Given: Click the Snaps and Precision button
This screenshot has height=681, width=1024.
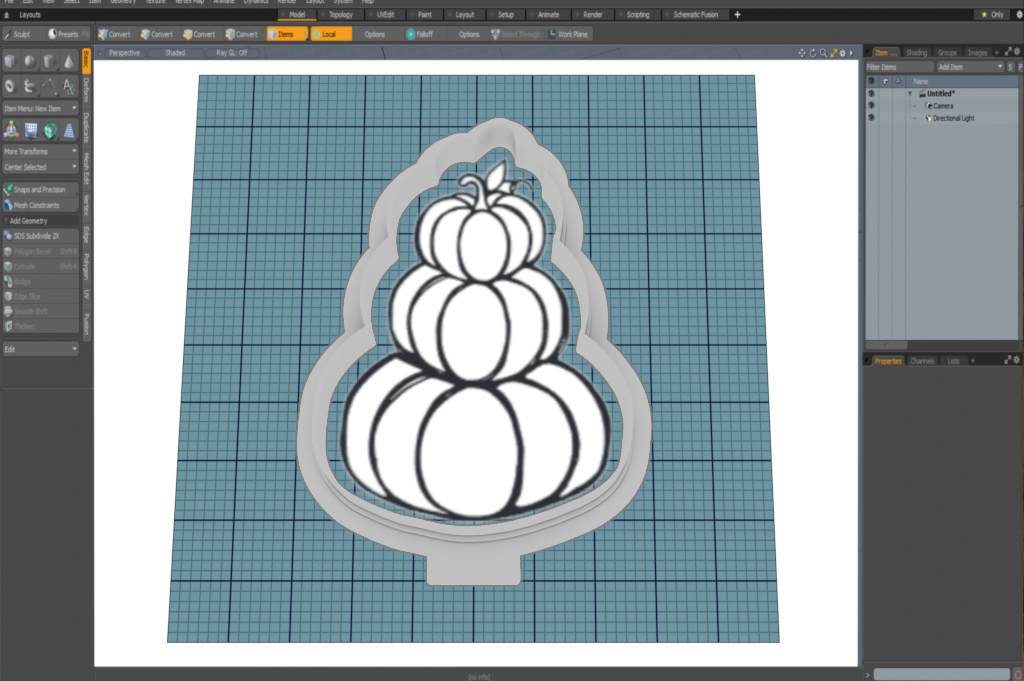Looking at the screenshot, I should pyautogui.click(x=40, y=189).
